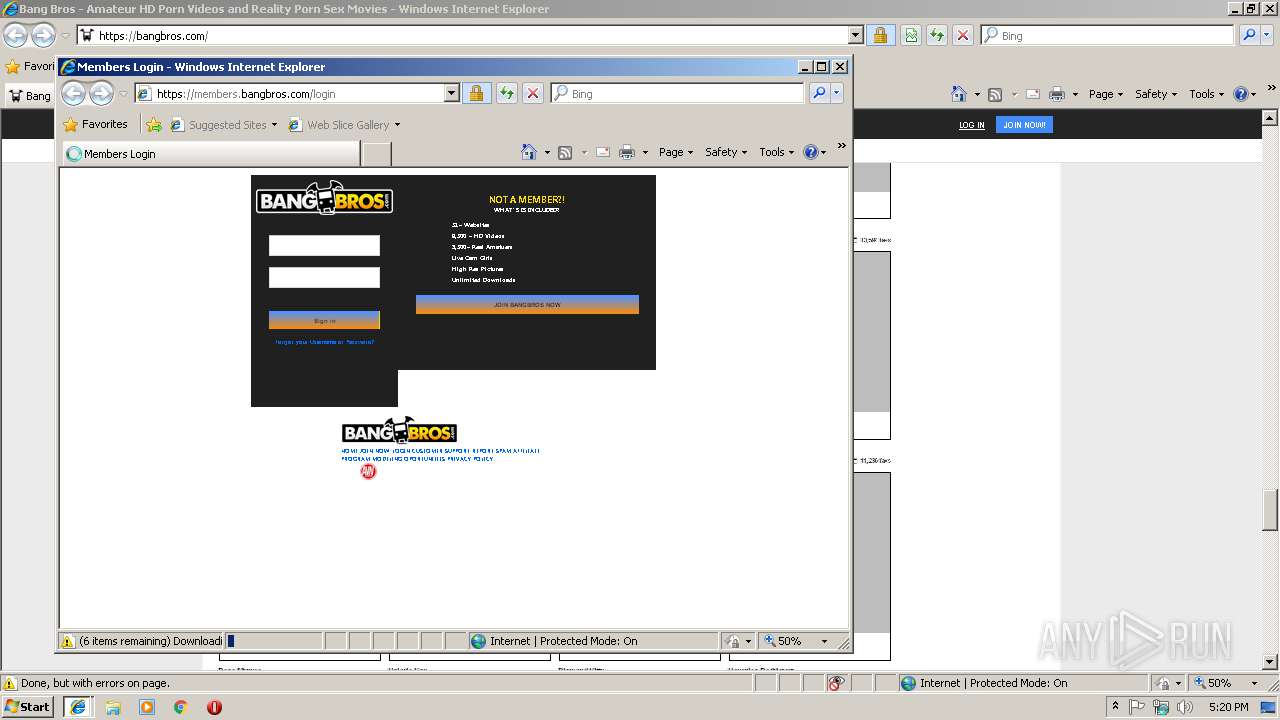This screenshot has height=720, width=1280.
Task: Click Internet Protected Mode in Members Login status bar
Action: [x=554, y=641]
